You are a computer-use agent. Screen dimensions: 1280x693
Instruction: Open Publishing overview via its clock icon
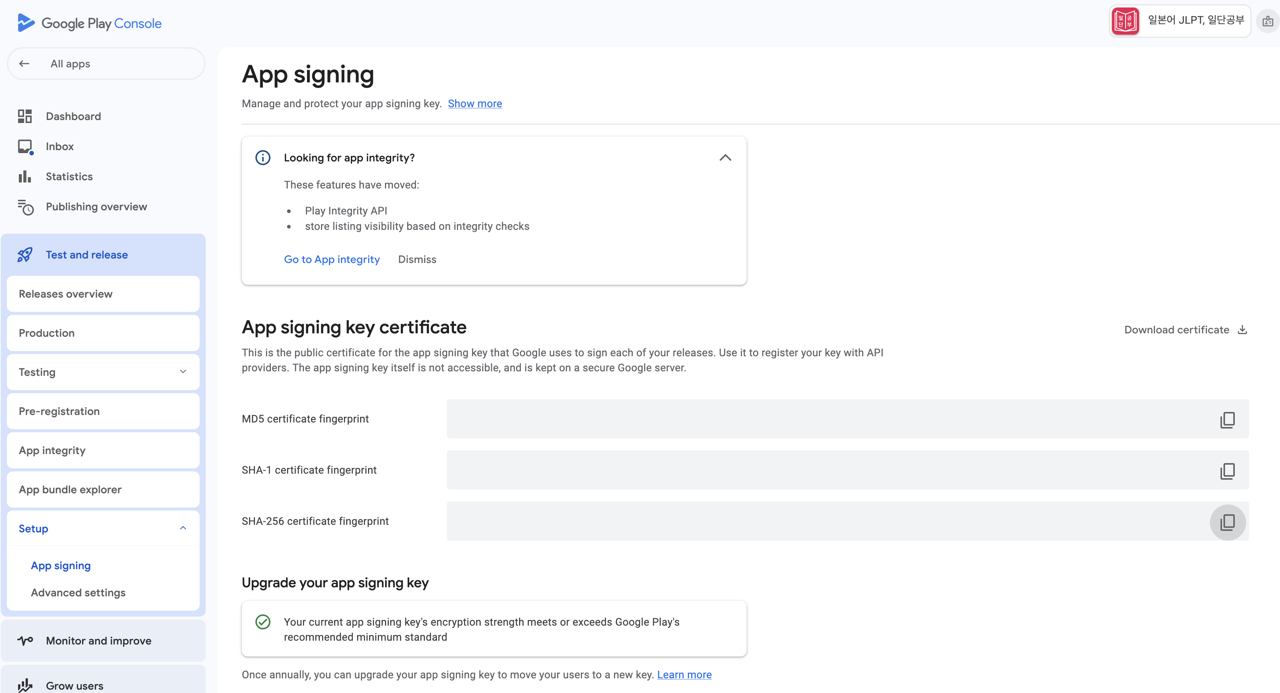click(24, 206)
